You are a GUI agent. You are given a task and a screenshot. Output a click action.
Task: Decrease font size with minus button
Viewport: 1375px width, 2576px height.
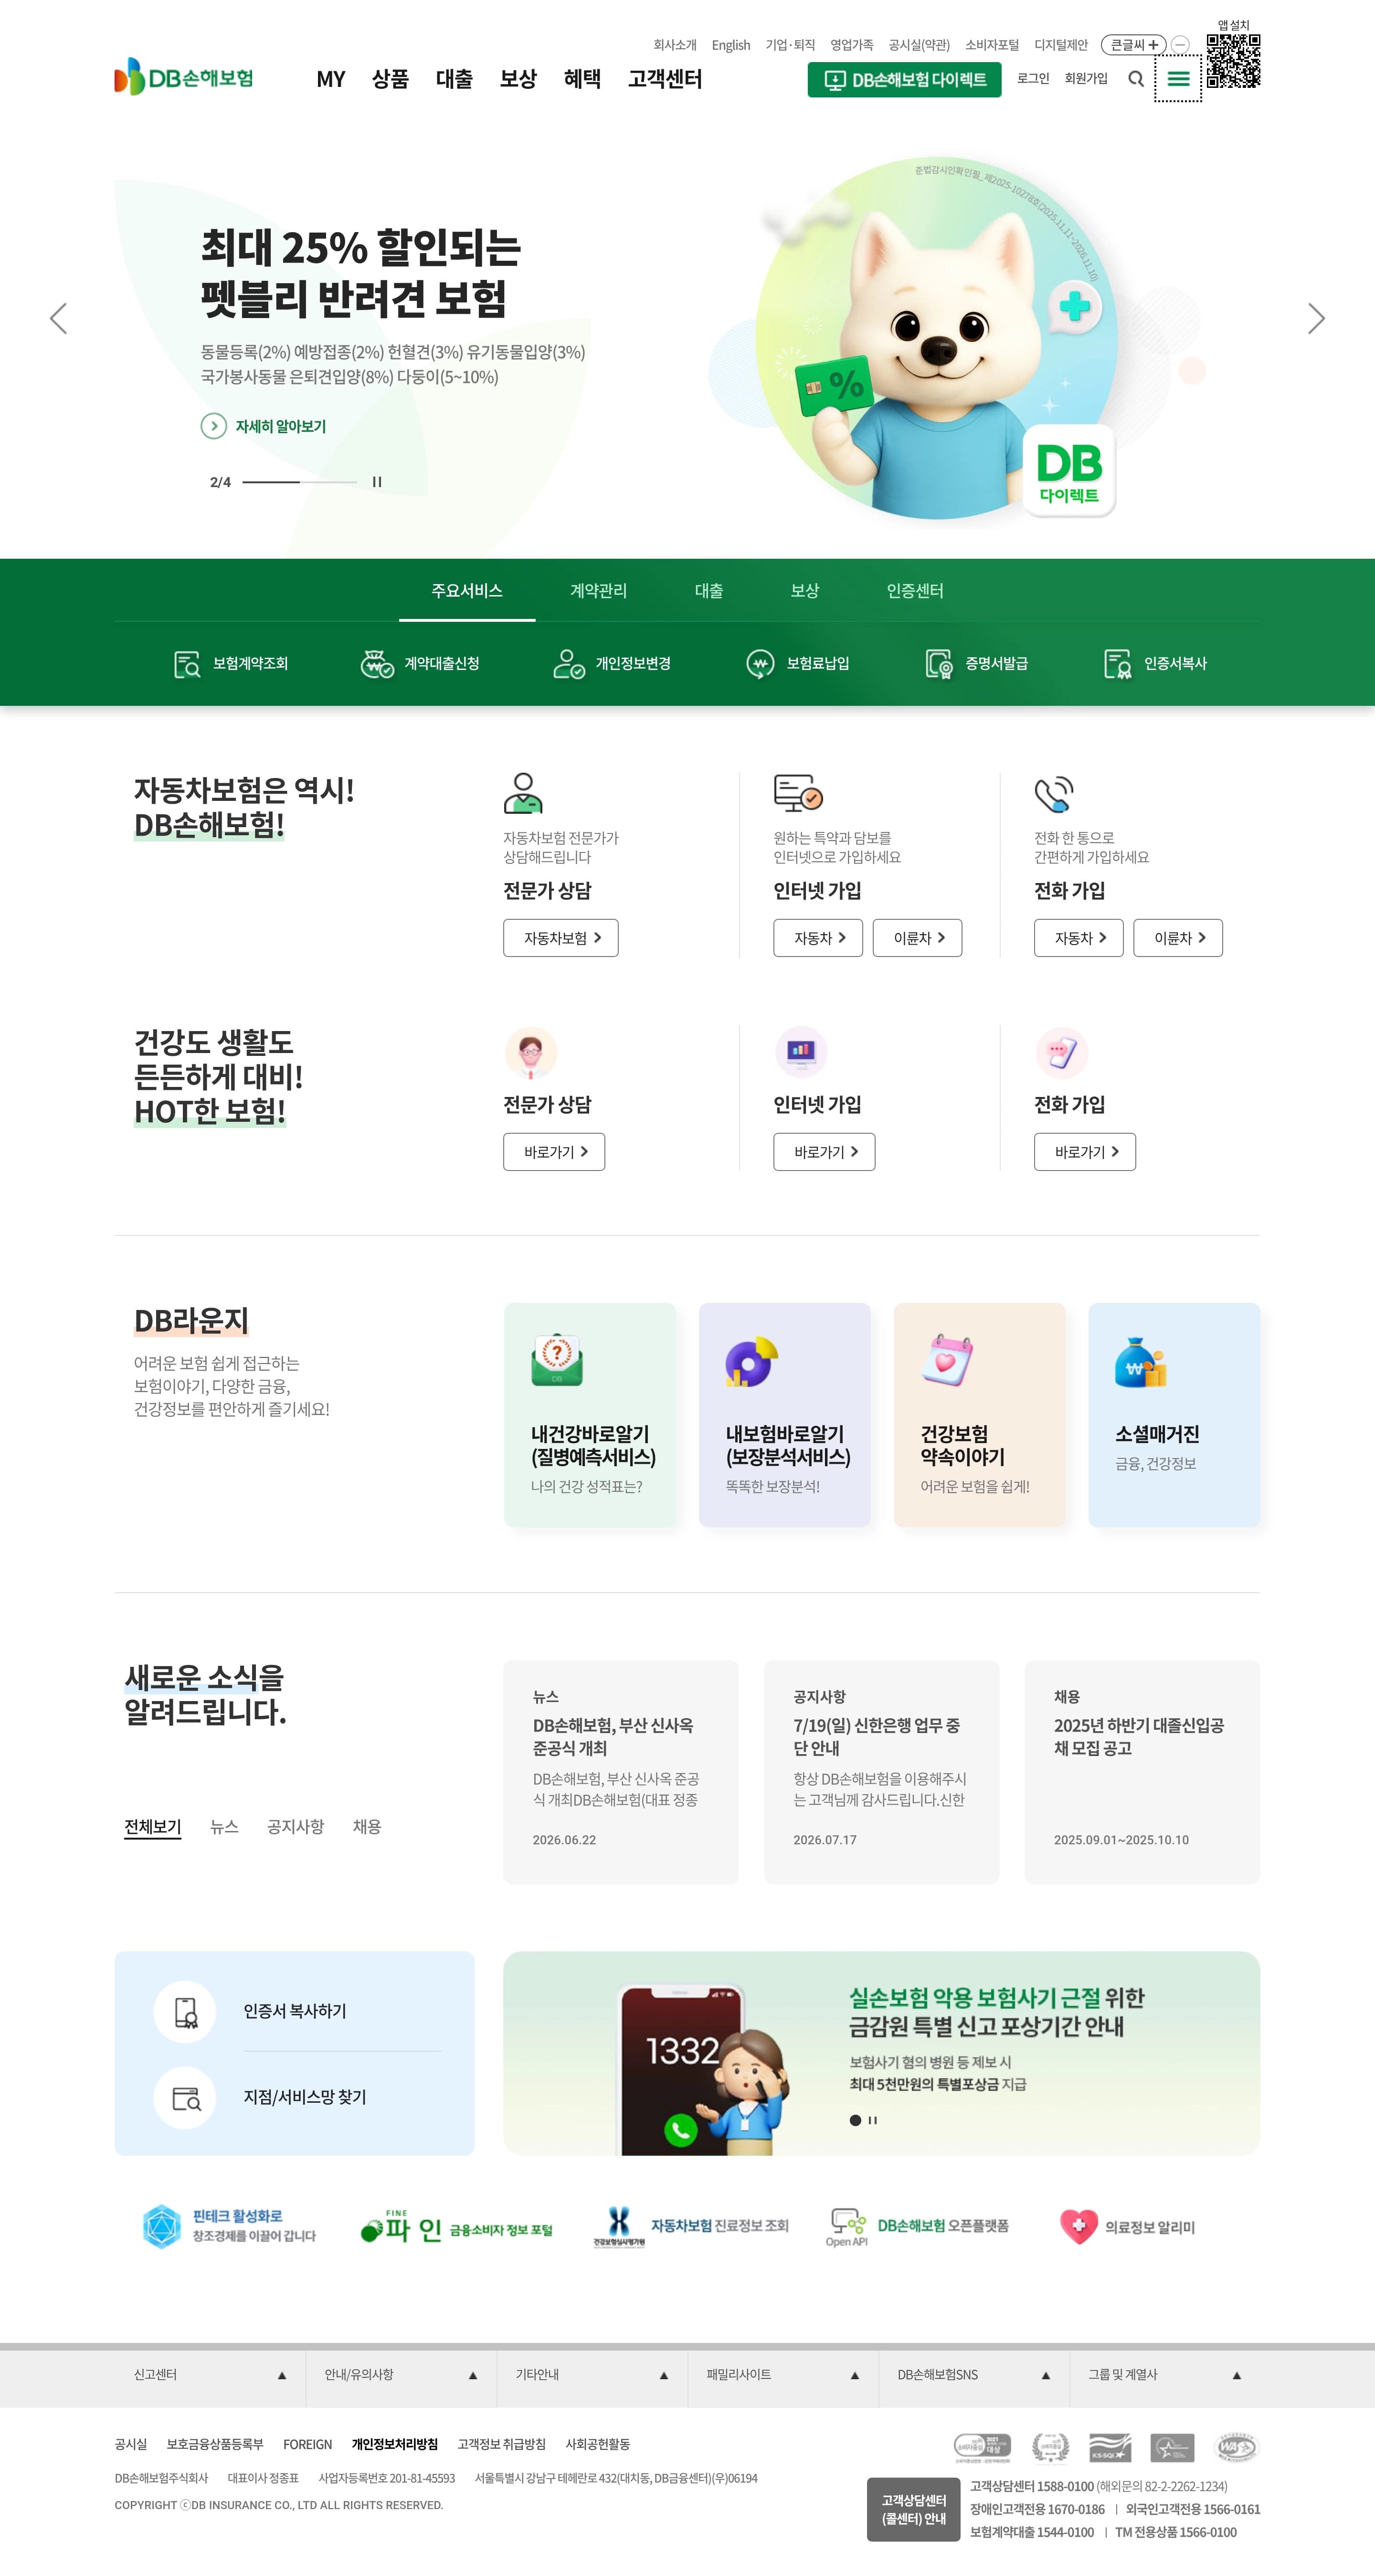pos(1180,45)
